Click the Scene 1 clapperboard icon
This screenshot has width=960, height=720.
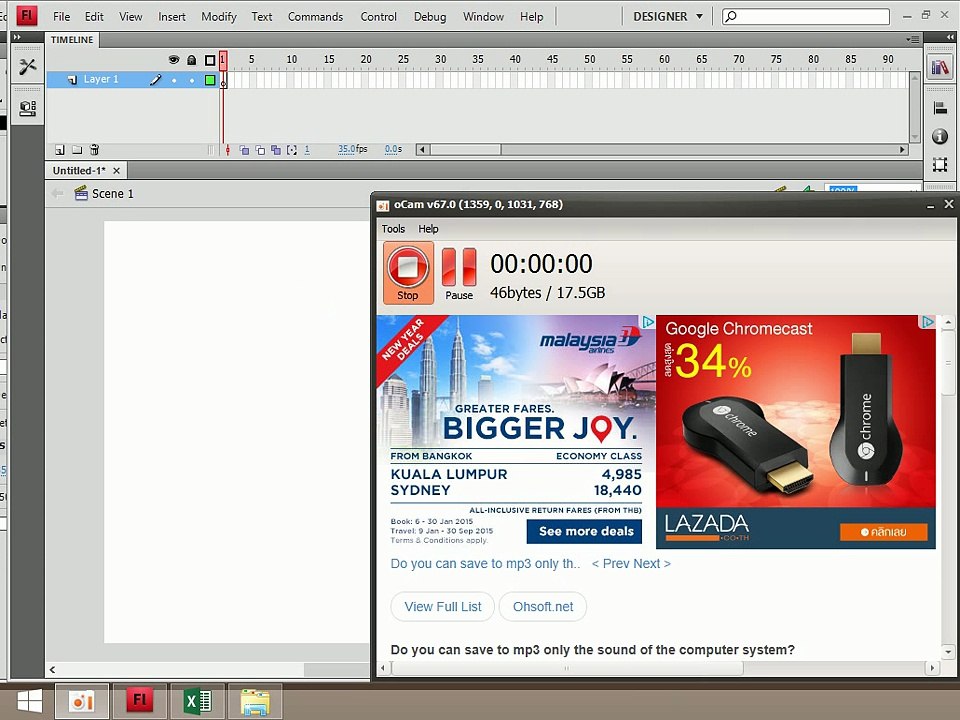[x=81, y=193]
